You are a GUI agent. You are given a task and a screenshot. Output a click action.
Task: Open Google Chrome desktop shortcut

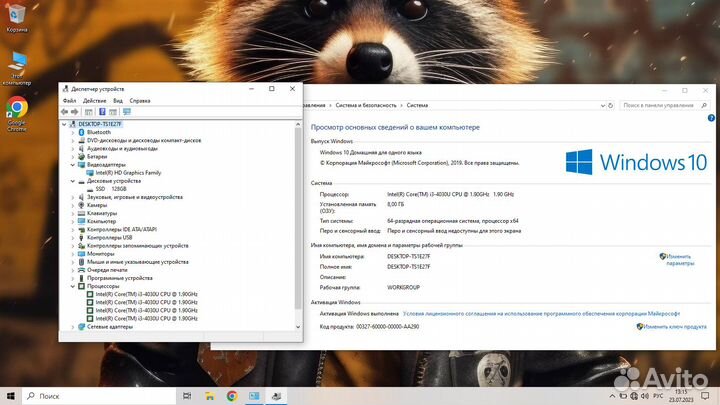point(17,113)
